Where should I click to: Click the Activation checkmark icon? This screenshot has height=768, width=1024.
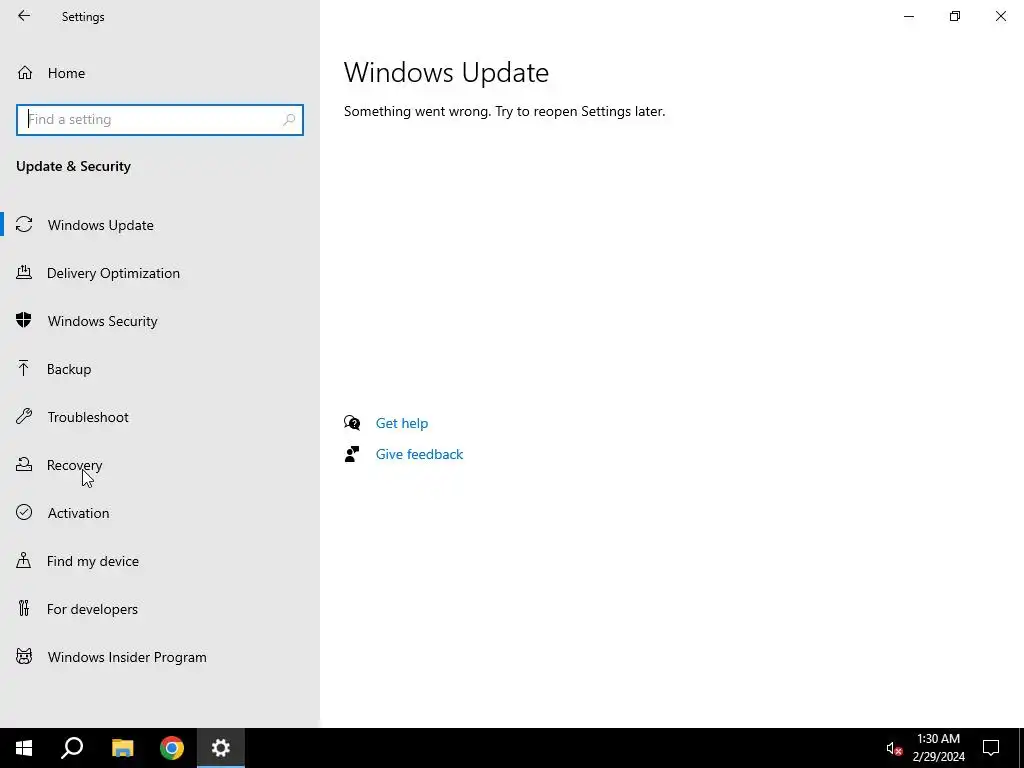[24, 512]
